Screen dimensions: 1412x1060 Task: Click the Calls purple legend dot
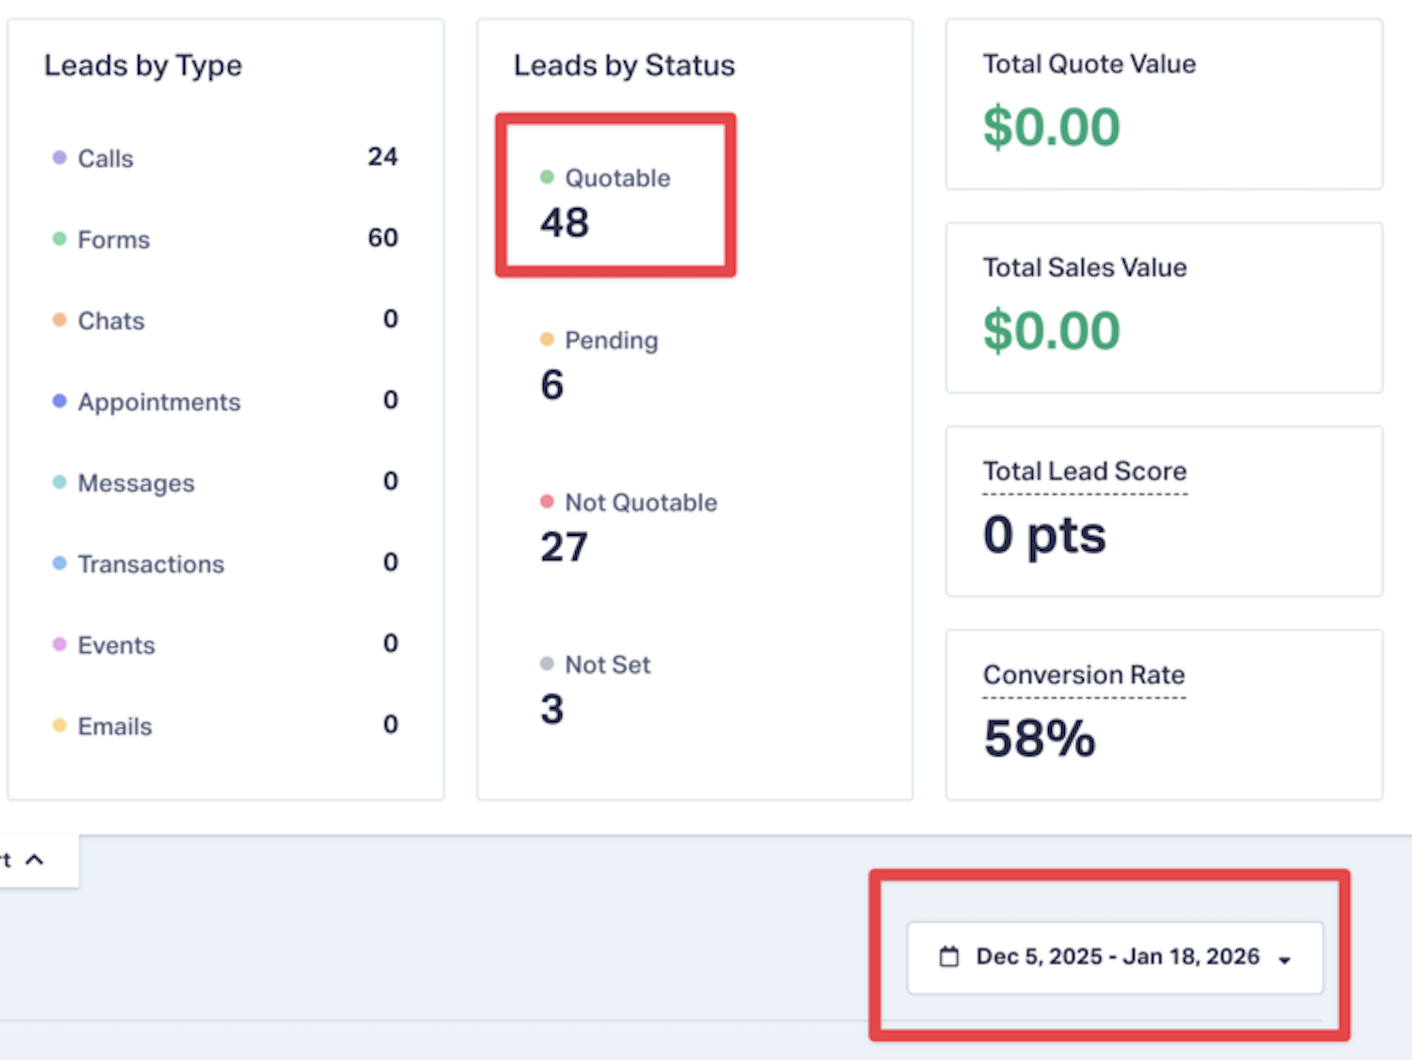pyautogui.click(x=60, y=158)
